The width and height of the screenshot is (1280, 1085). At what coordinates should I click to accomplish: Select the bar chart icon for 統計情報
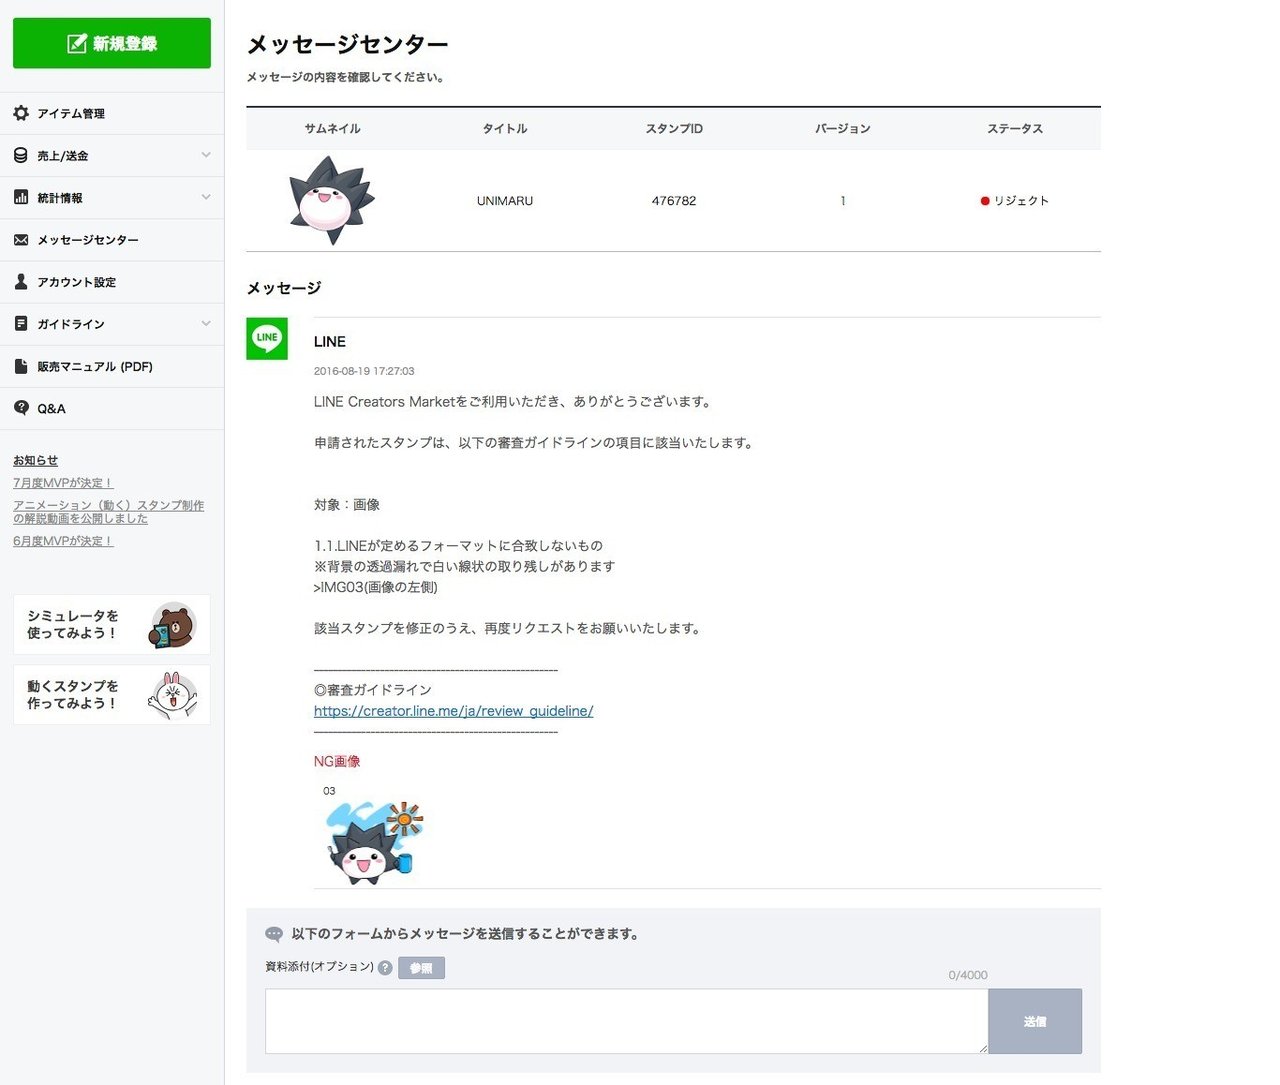[x=20, y=197]
